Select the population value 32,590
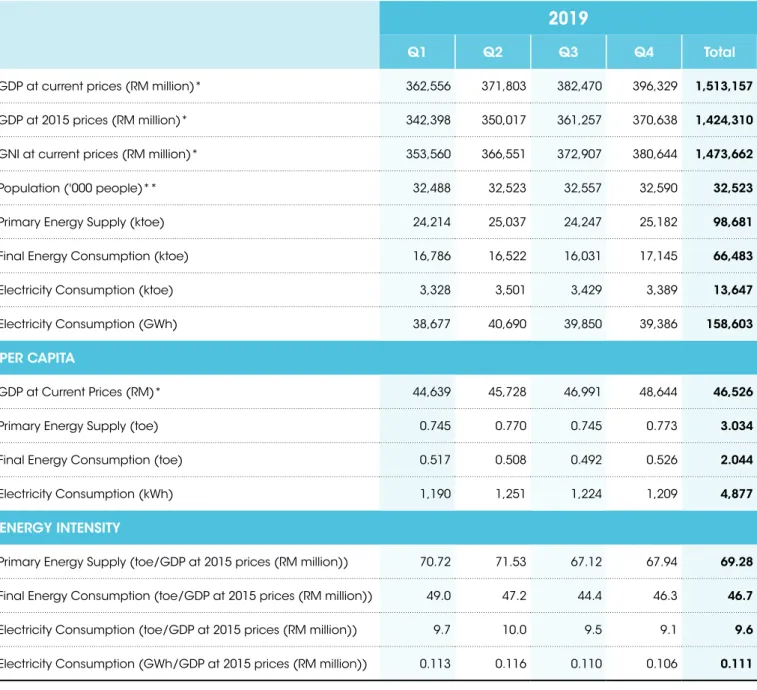The height and width of the screenshot is (690, 757). point(659,188)
